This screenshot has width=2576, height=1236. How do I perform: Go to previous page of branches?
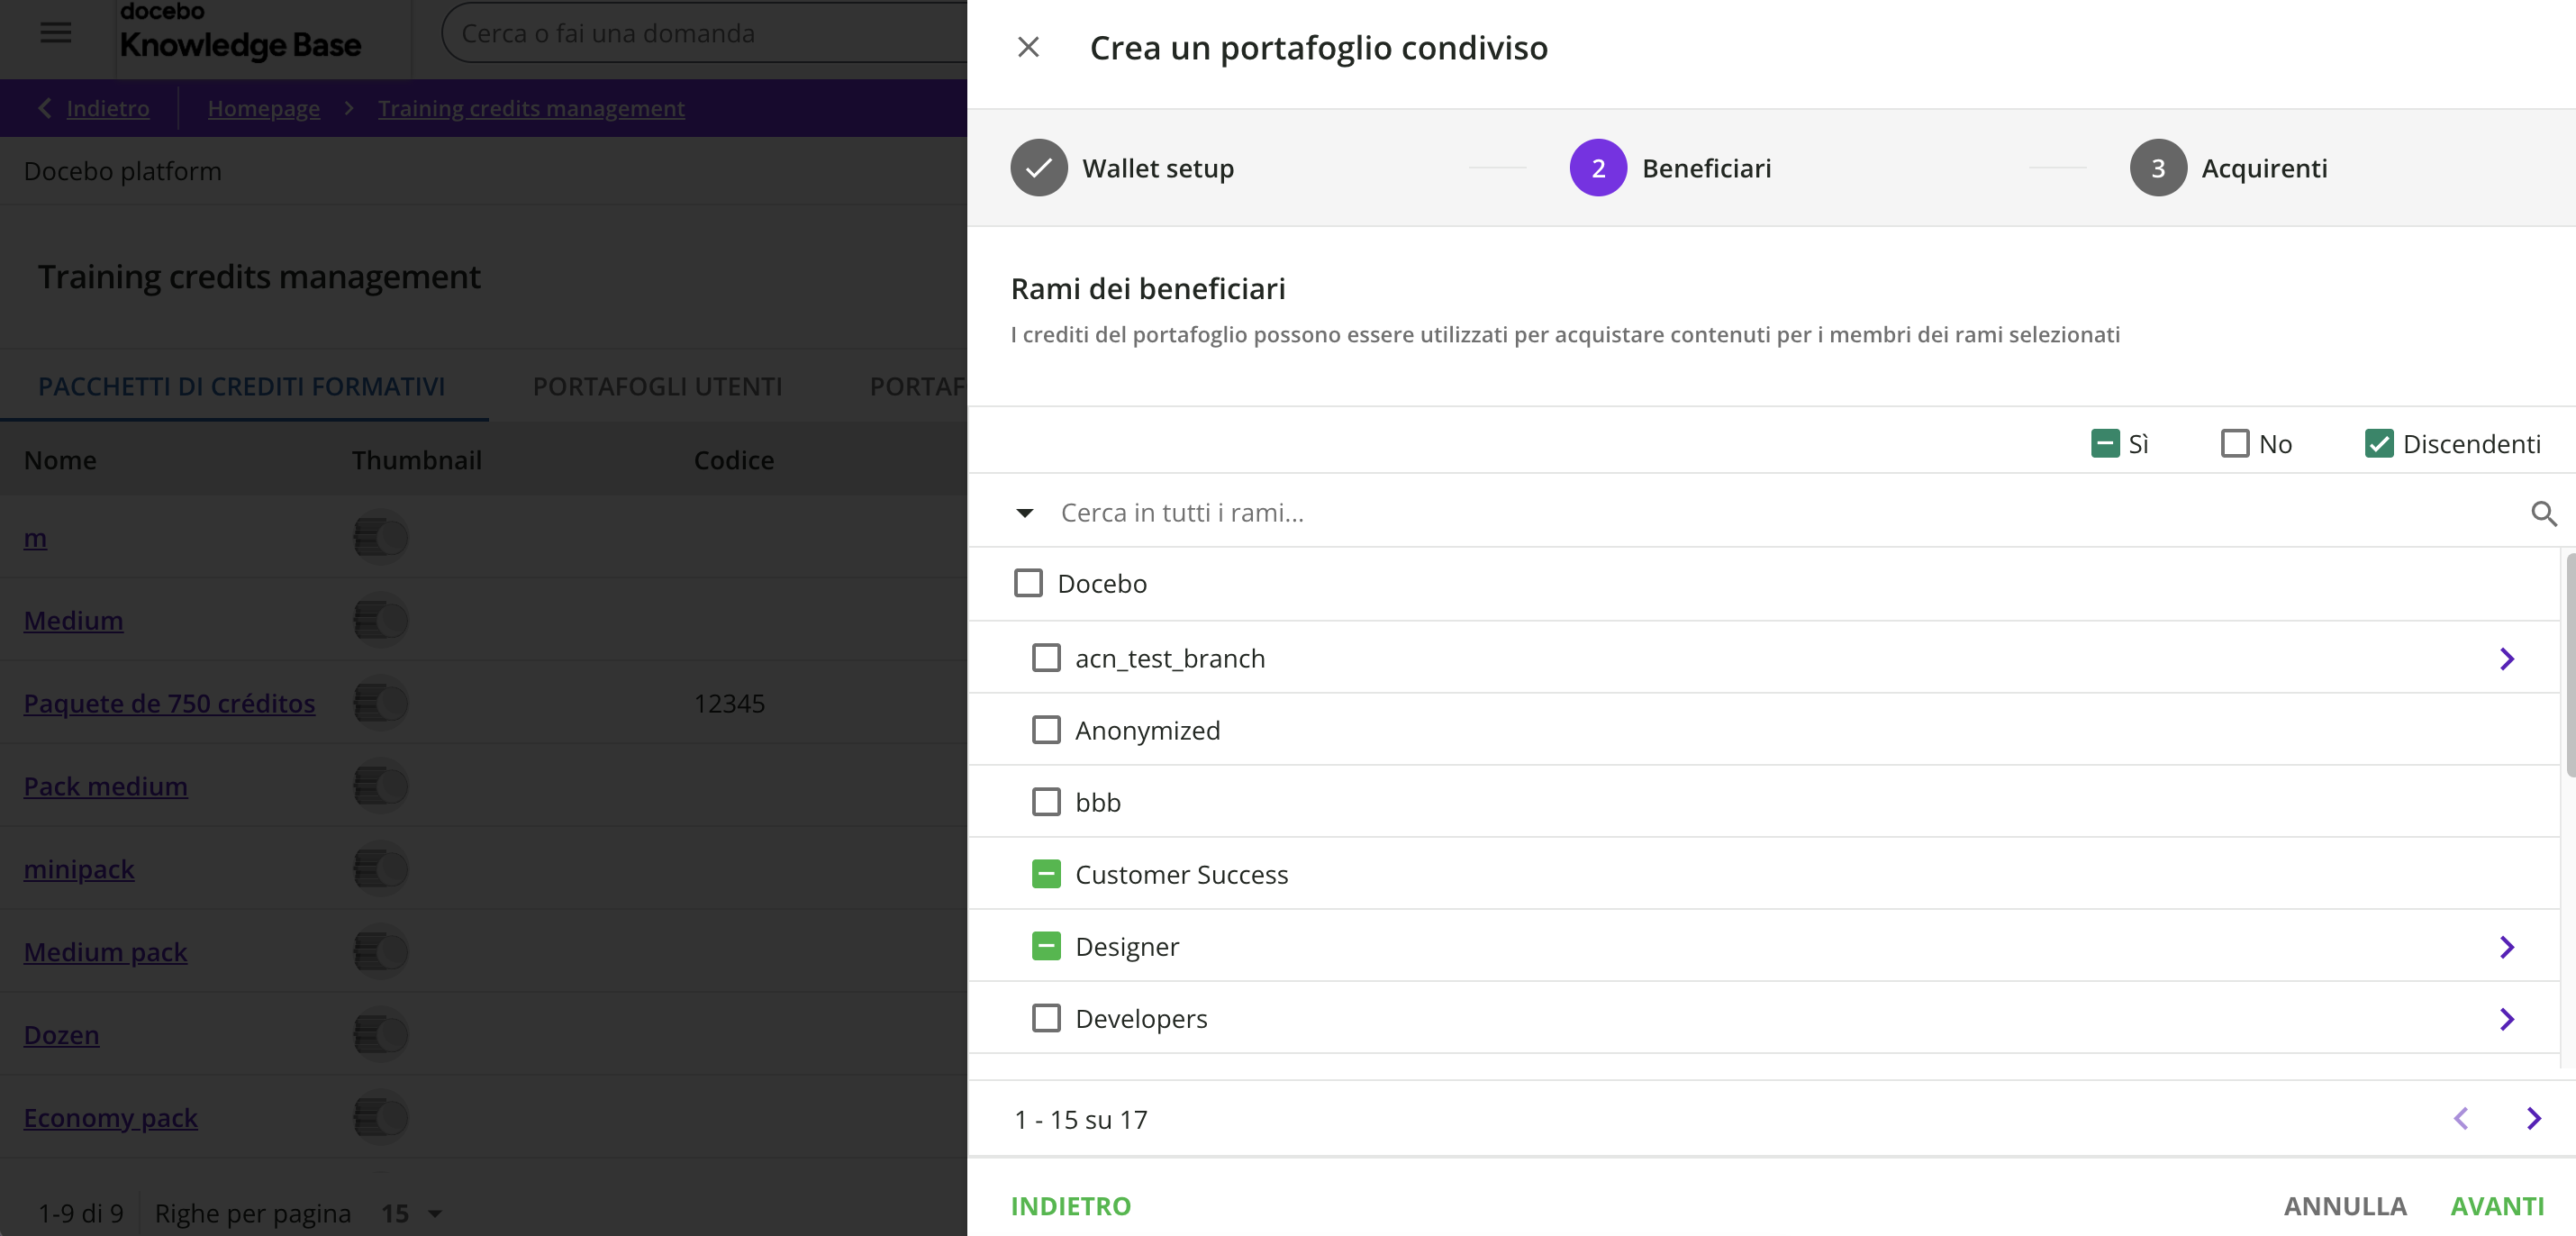2461,1119
